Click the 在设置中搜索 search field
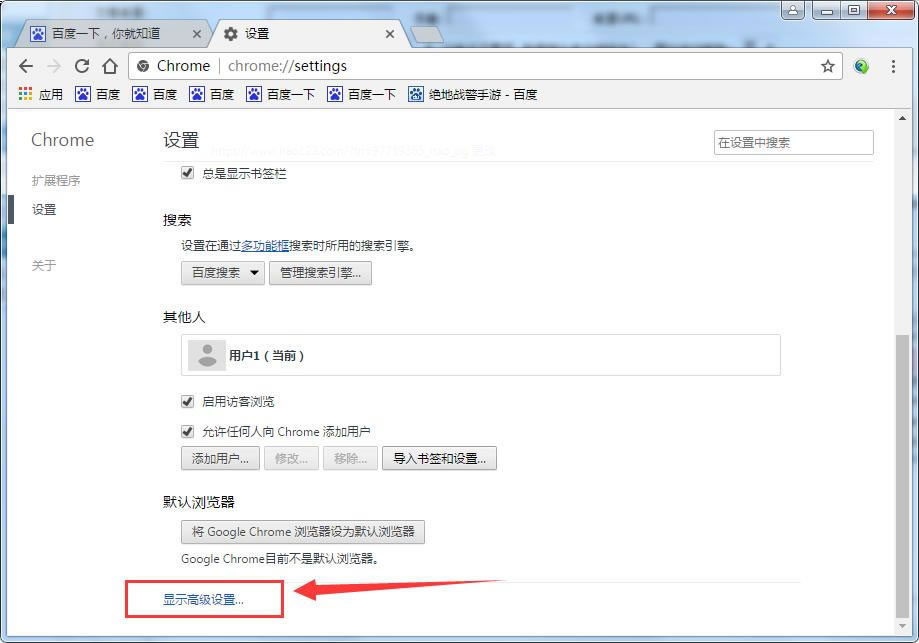The height and width of the screenshot is (643, 919). [793, 143]
